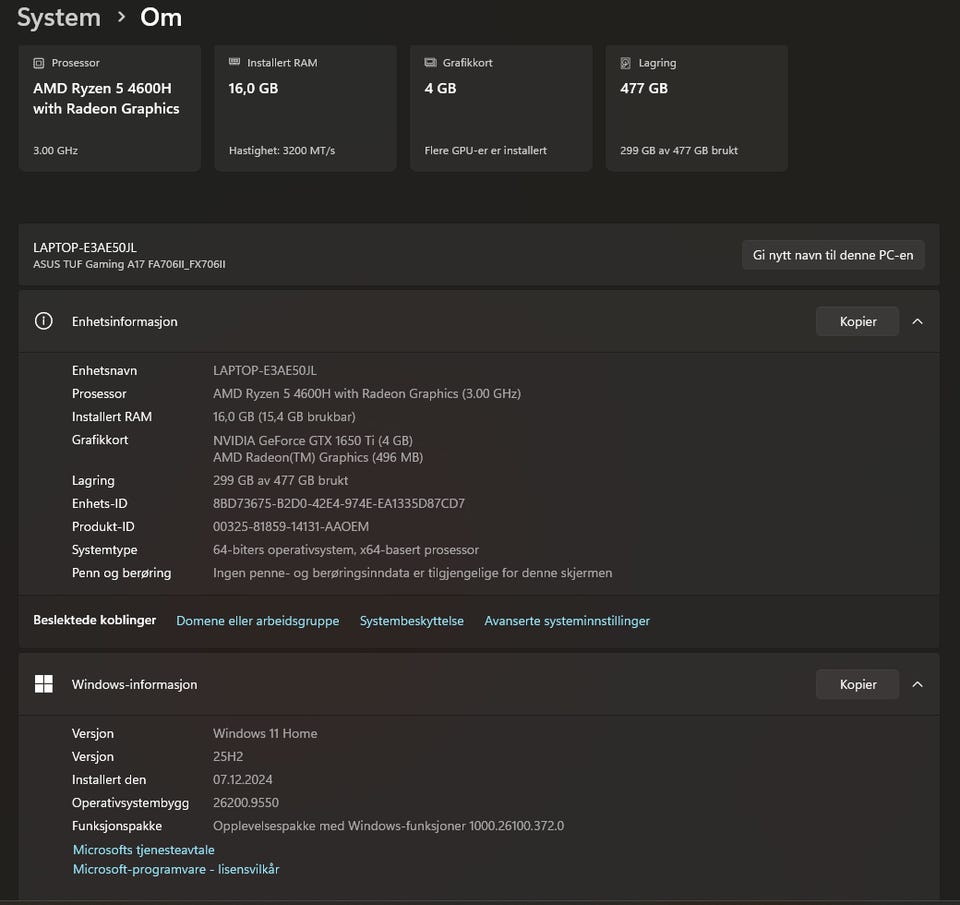Click NVIDIA GeForce GTX 1650 Ti (4 GB)

coord(313,441)
